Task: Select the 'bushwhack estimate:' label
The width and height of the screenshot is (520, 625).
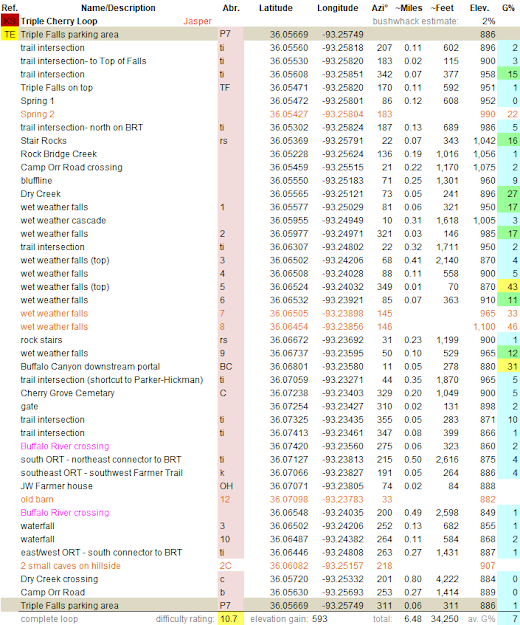Action: (x=415, y=21)
